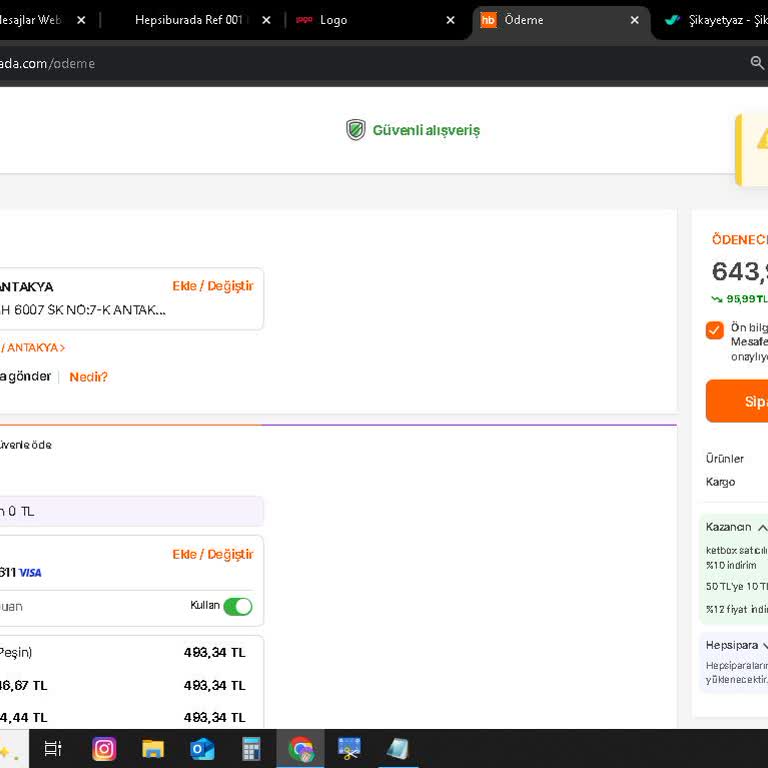
Task: Toggle the Kullan points switch off
Action: 237,606
